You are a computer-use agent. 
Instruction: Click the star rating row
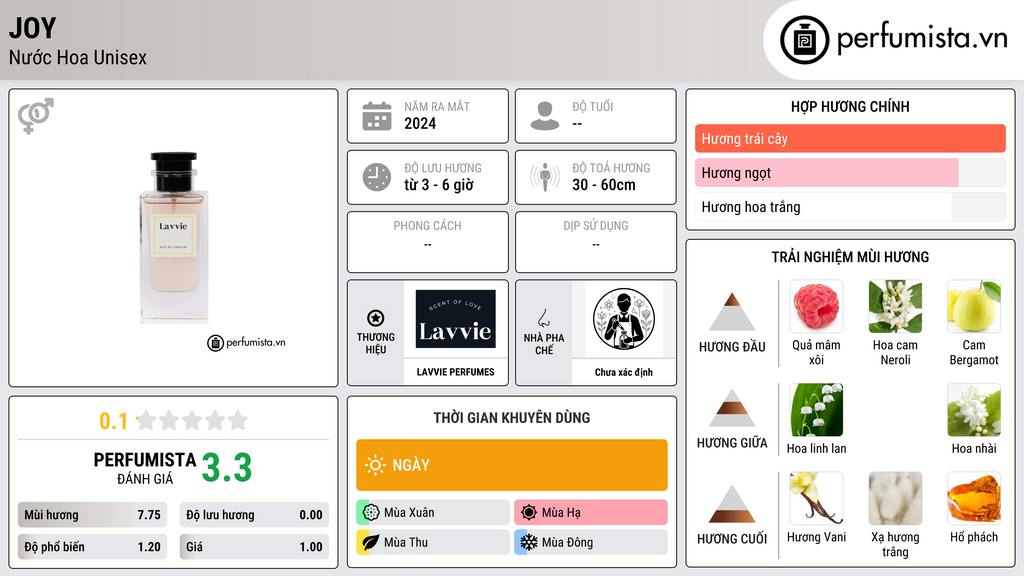192,420
